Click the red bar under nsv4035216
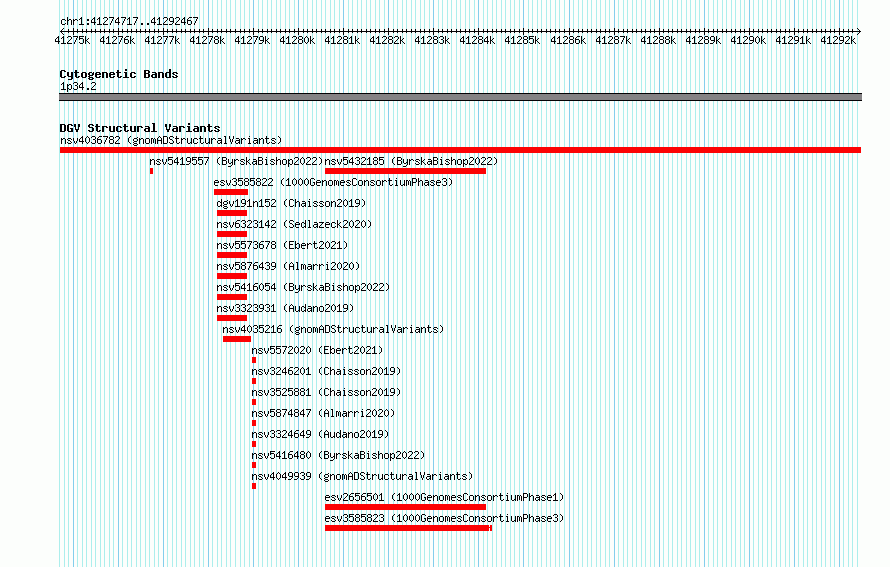This screenshot has width=890, height=567. click(x=237, y=339)
